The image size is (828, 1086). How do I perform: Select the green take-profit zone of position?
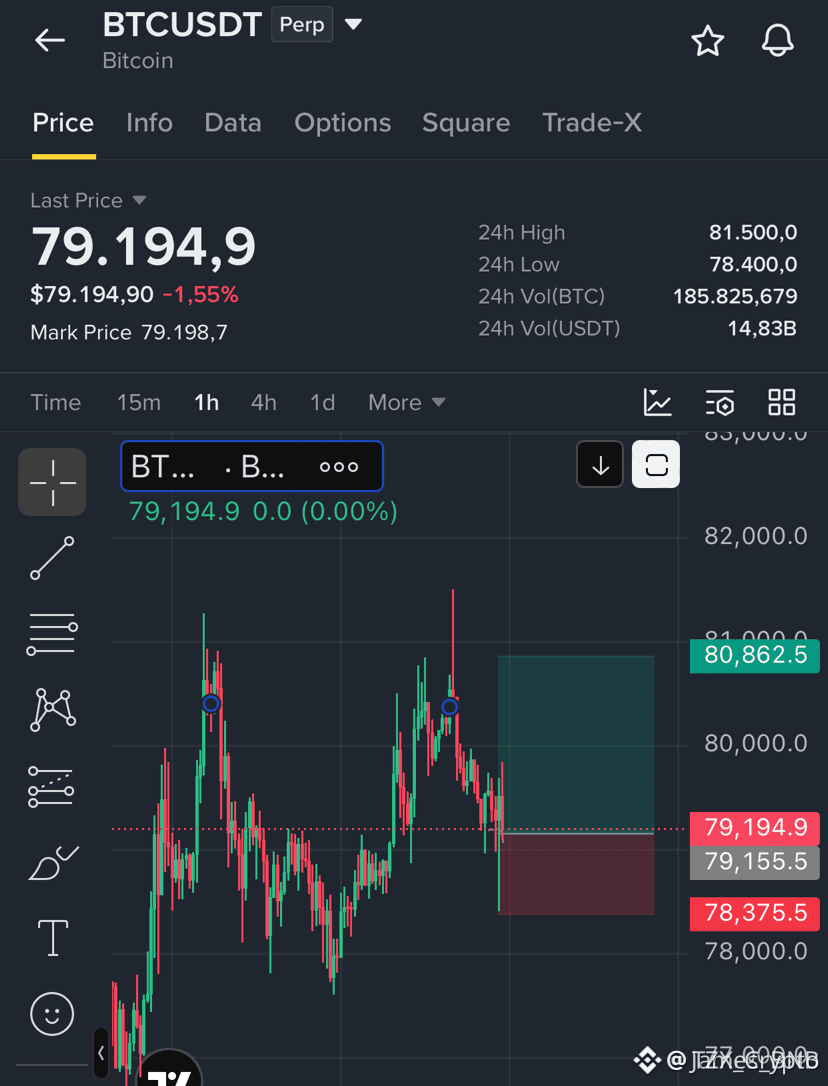576,743
